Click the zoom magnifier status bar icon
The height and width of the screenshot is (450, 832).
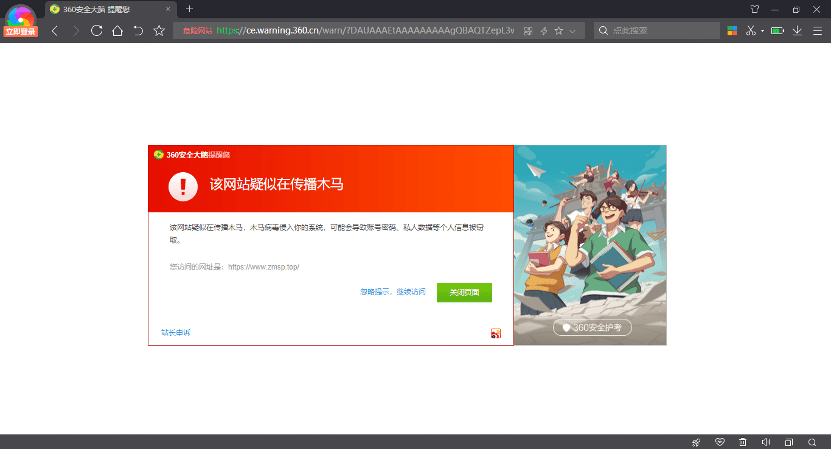(812, 442)
